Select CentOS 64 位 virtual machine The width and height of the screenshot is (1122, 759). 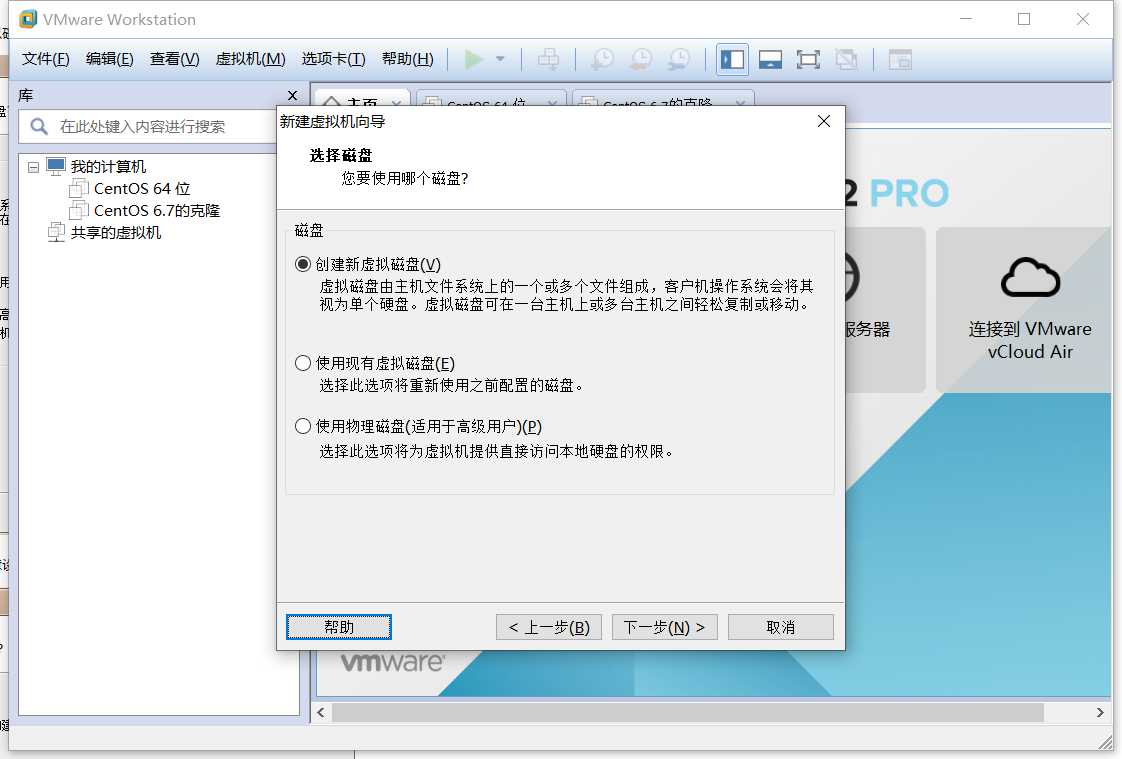(142, 189)
